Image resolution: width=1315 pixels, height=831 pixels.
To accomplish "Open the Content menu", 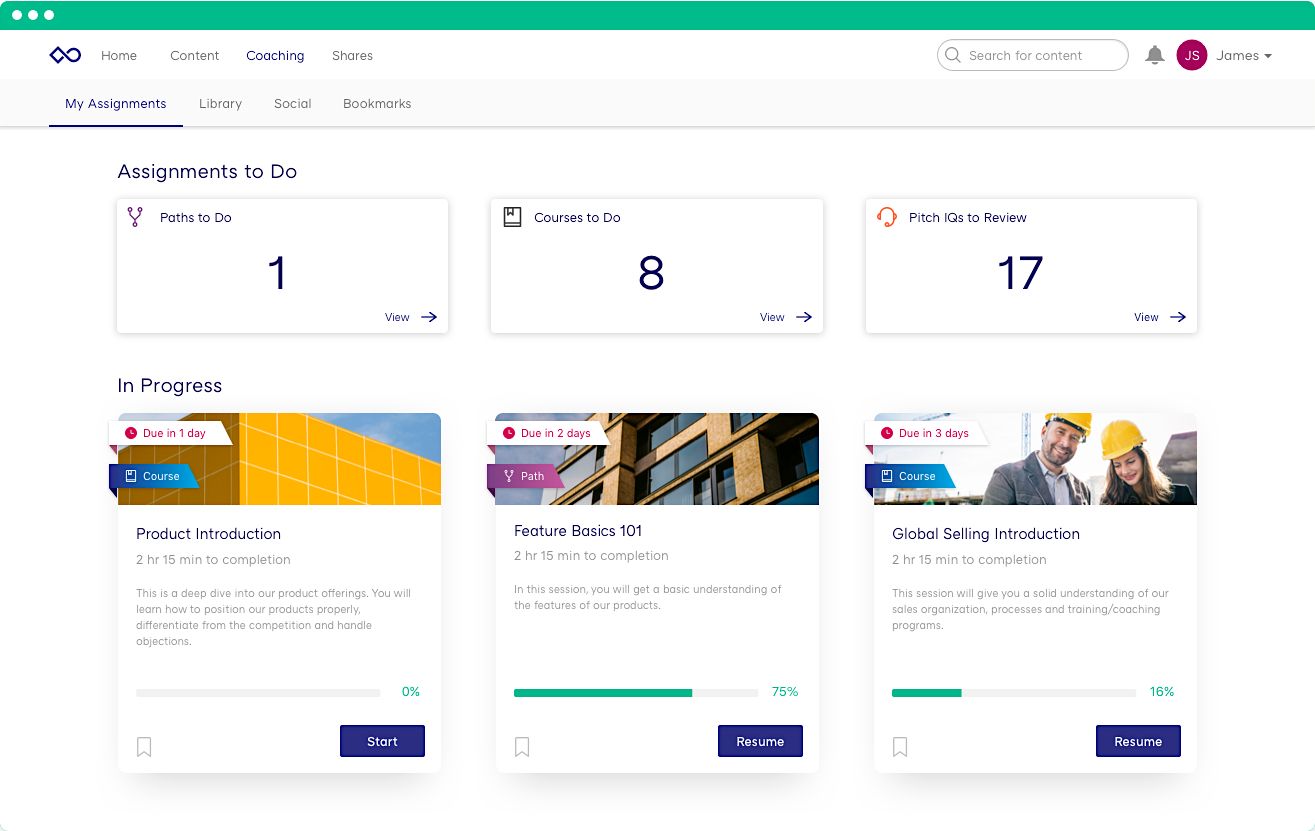I will (x=195, y=56).
